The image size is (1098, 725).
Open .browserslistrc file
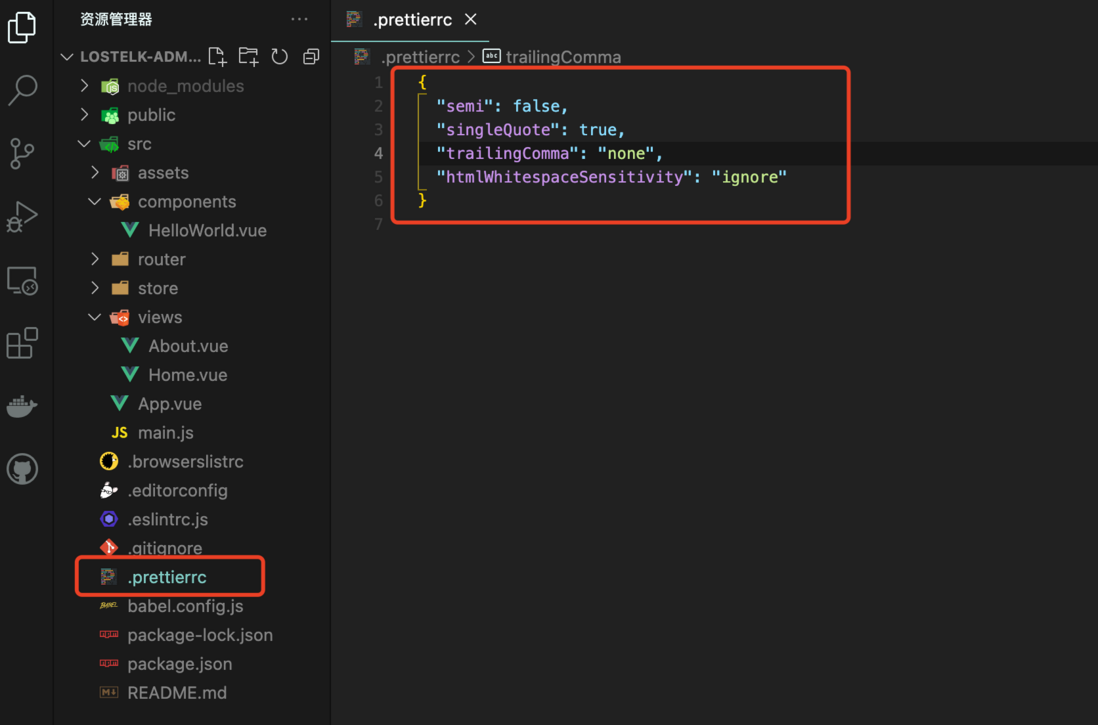tap(186, 462)
